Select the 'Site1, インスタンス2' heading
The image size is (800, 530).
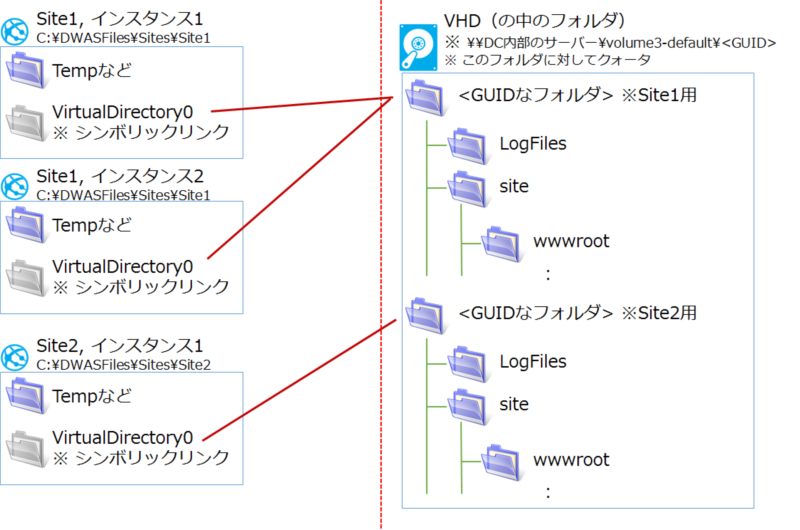(120, 176)
